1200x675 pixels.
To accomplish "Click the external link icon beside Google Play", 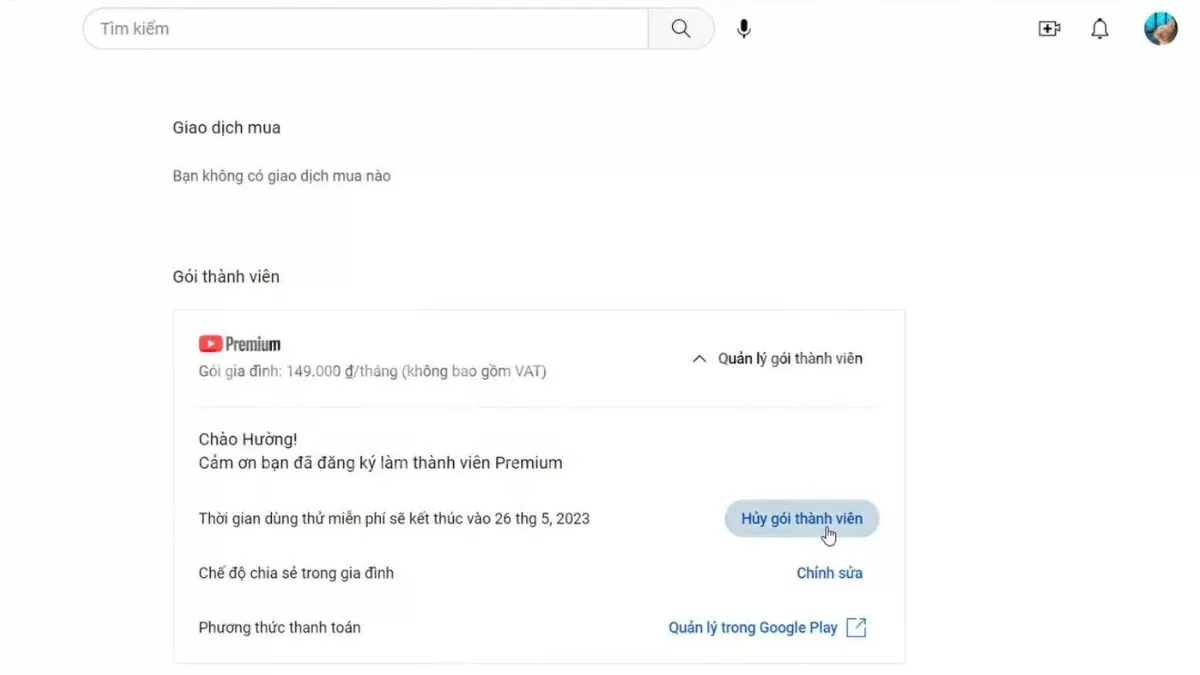I will [x=856, y=628].
